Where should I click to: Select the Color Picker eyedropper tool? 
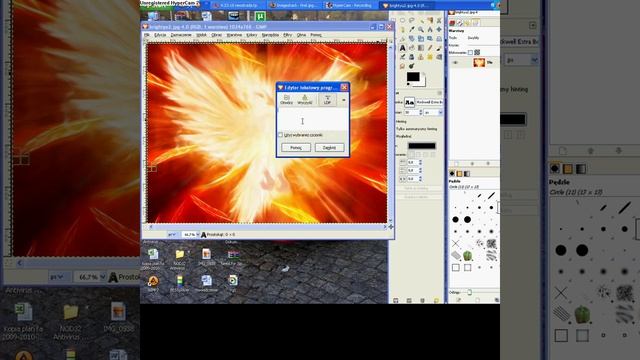(411, 29)
